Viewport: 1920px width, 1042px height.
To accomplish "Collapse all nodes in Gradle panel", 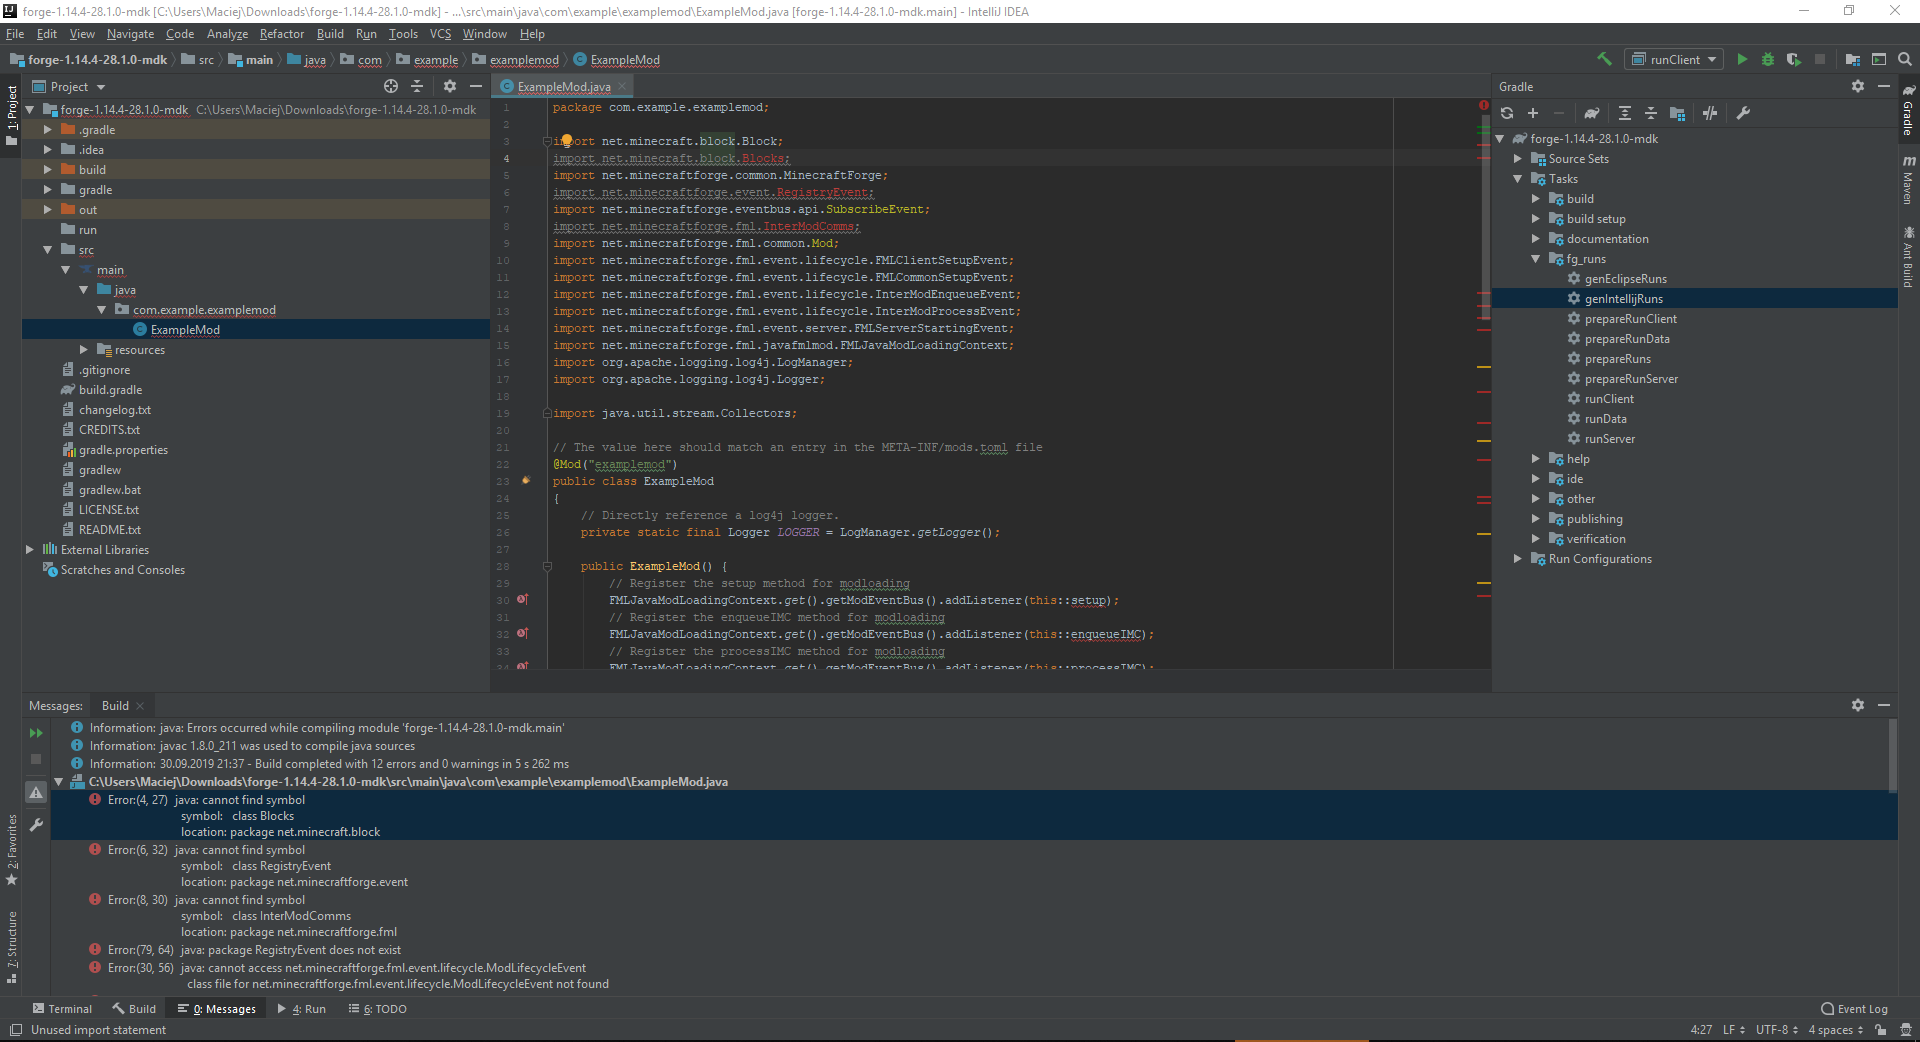I will [x=1651, y=113].
